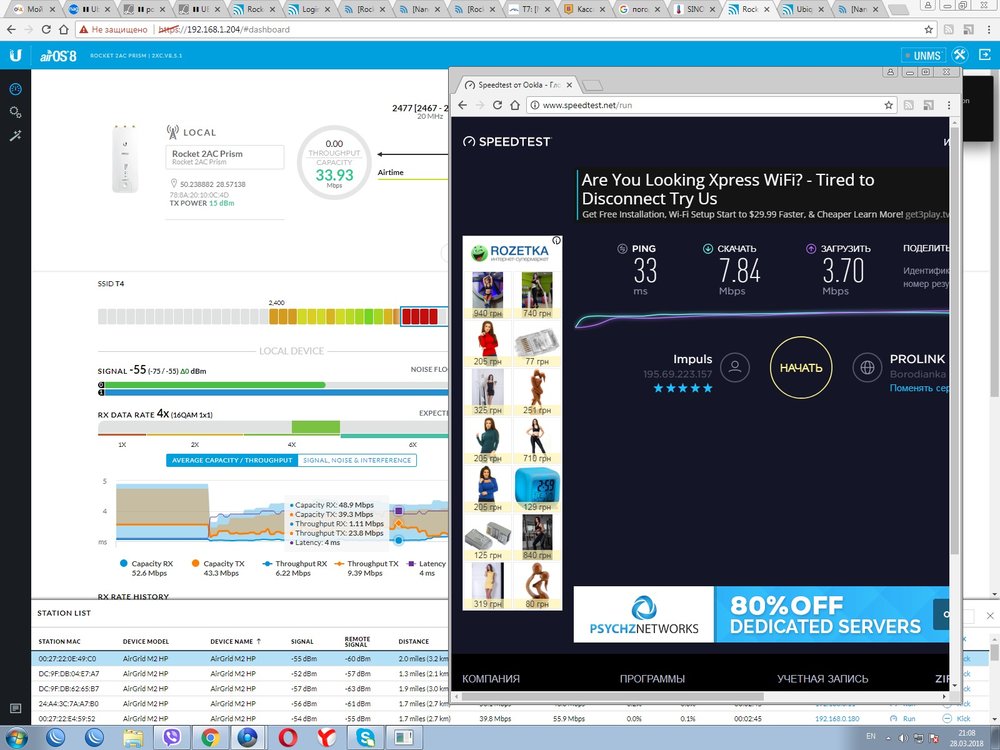Switch to Signal, Noise & Interference view
Viewport: 1000px width, 750px height.
(x=356, y=460)
